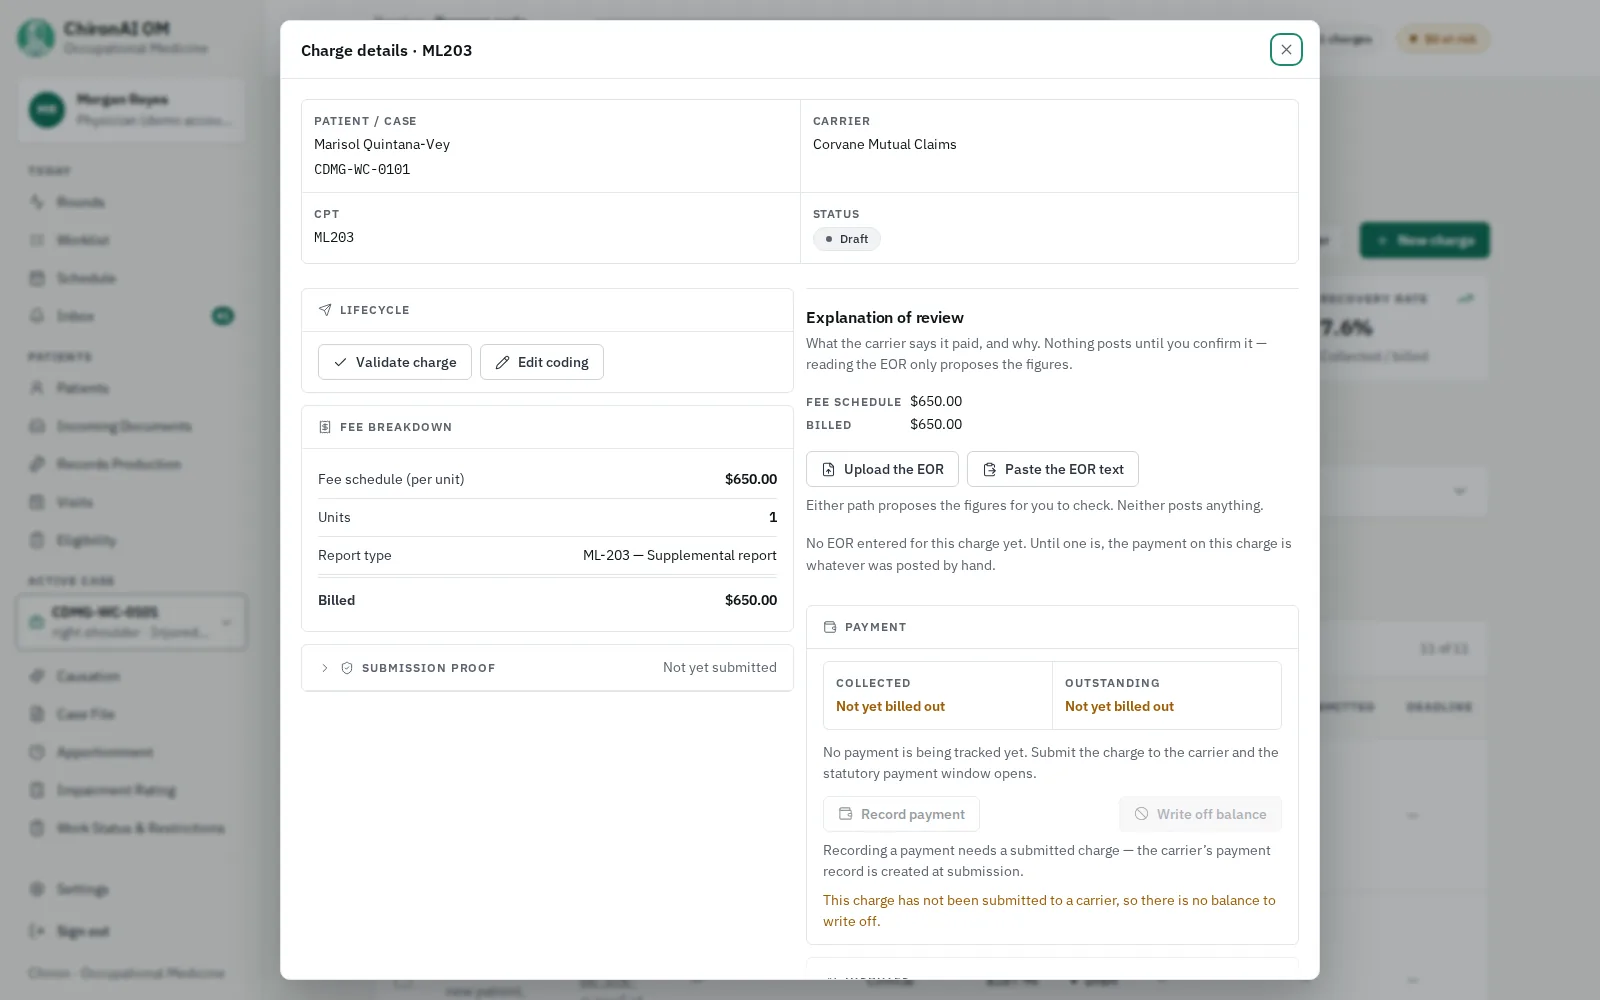
Task: Click the ChironAI OM logo icon
Action: tap(36, 38)
